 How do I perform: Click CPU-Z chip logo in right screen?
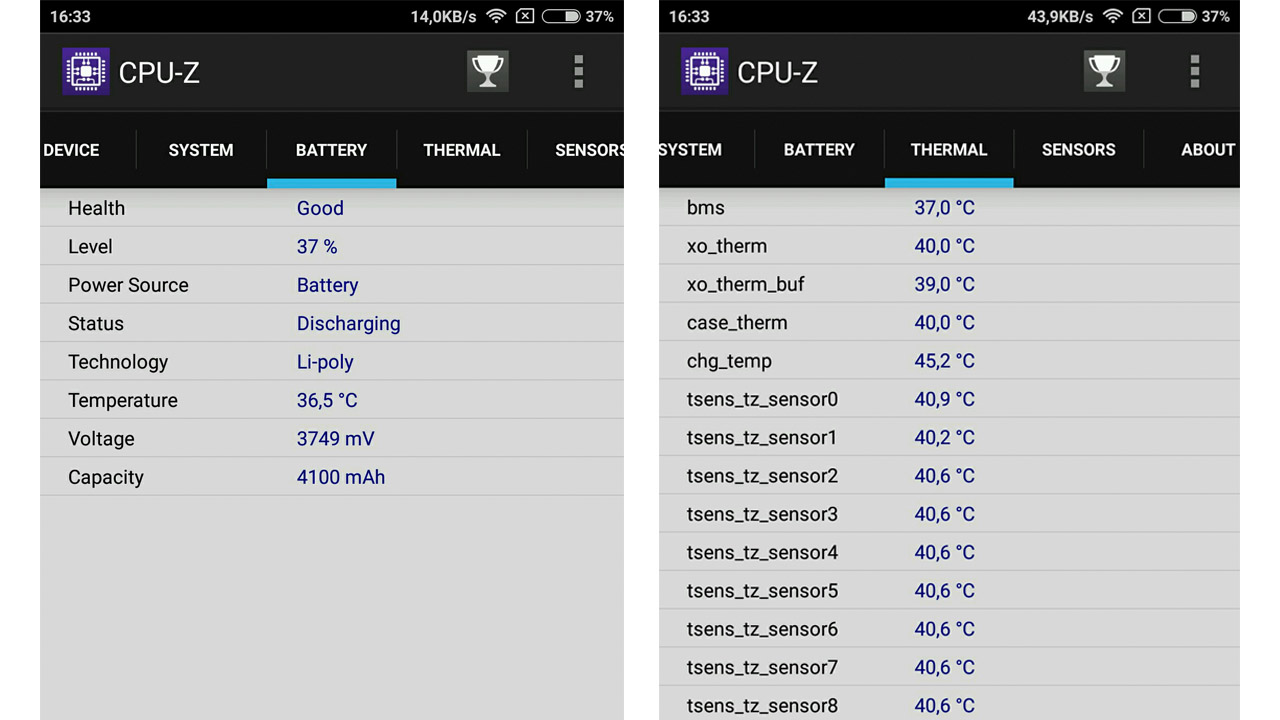coord(704,72)
